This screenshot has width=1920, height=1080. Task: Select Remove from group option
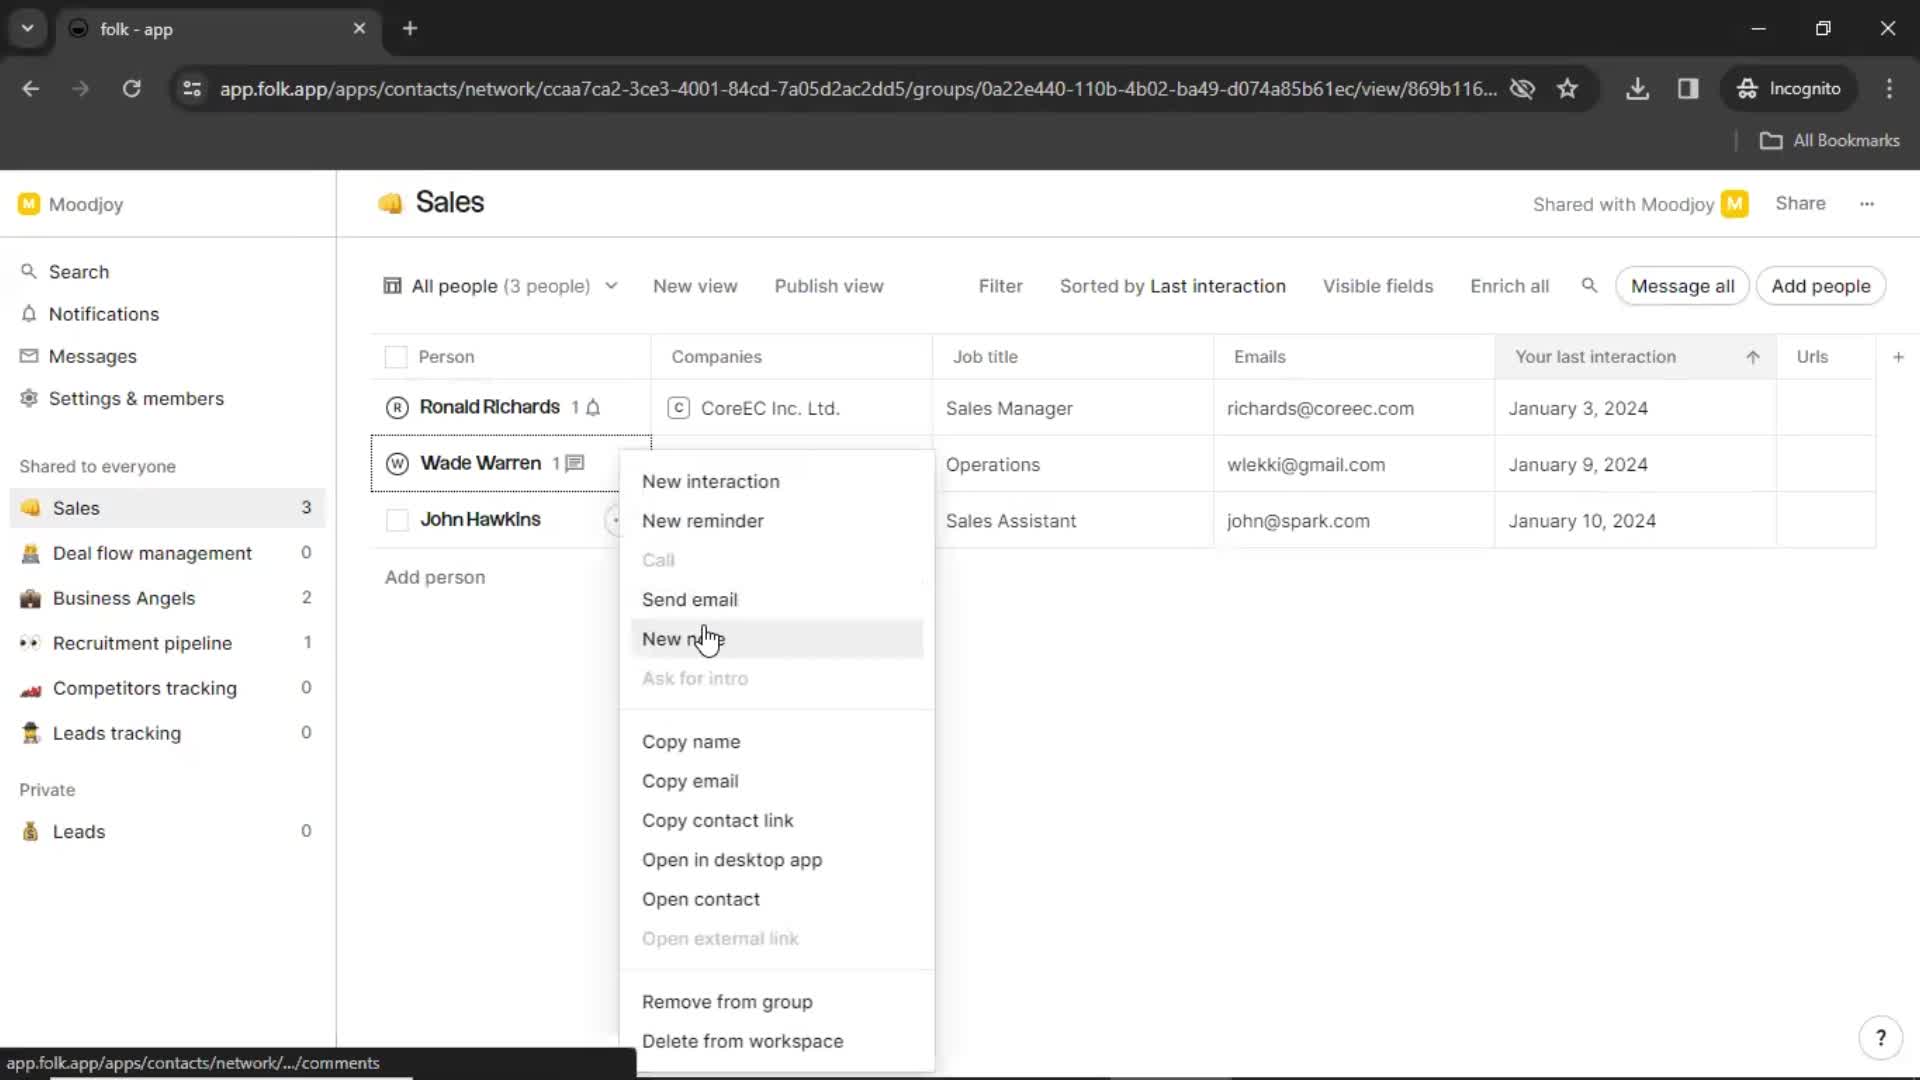[x=728, y=1002]
